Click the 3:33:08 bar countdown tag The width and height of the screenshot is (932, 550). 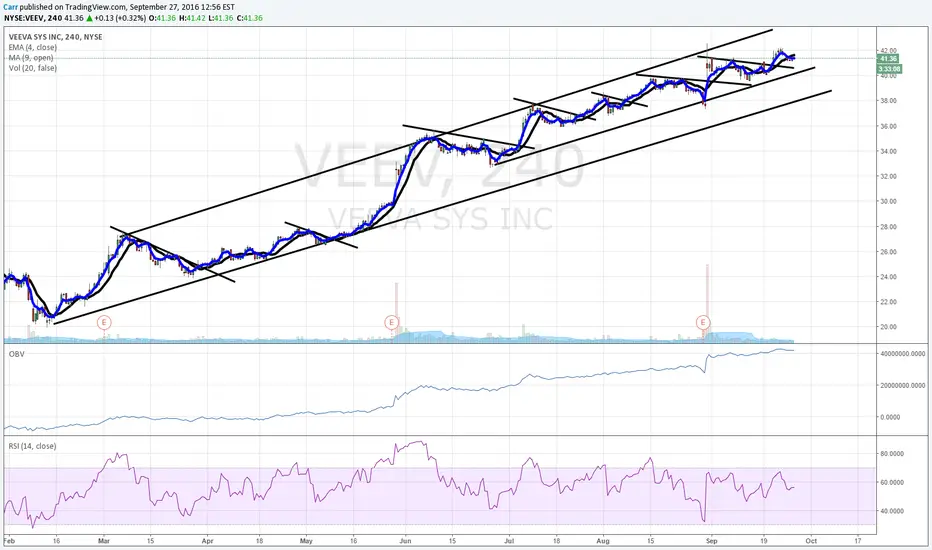(x=889, y=69)
